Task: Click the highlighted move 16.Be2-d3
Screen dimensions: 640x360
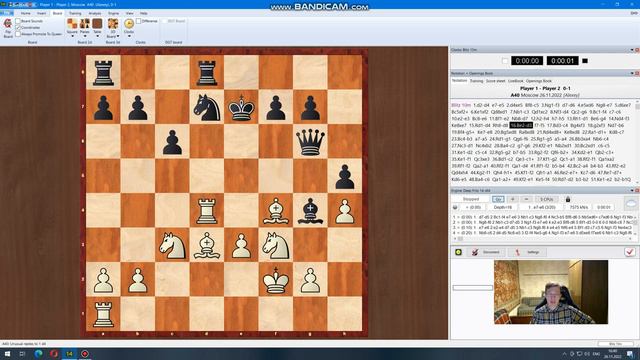Action: click(x=521, y=125)
